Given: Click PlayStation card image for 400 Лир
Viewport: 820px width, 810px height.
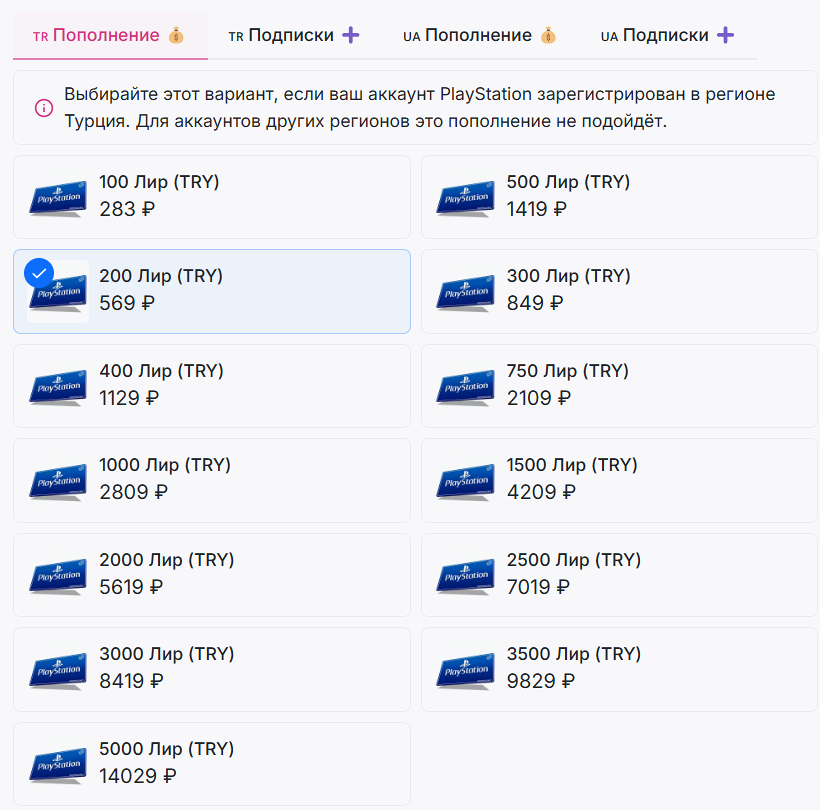Looking at the screenshot, I should (x=58, y=387).
